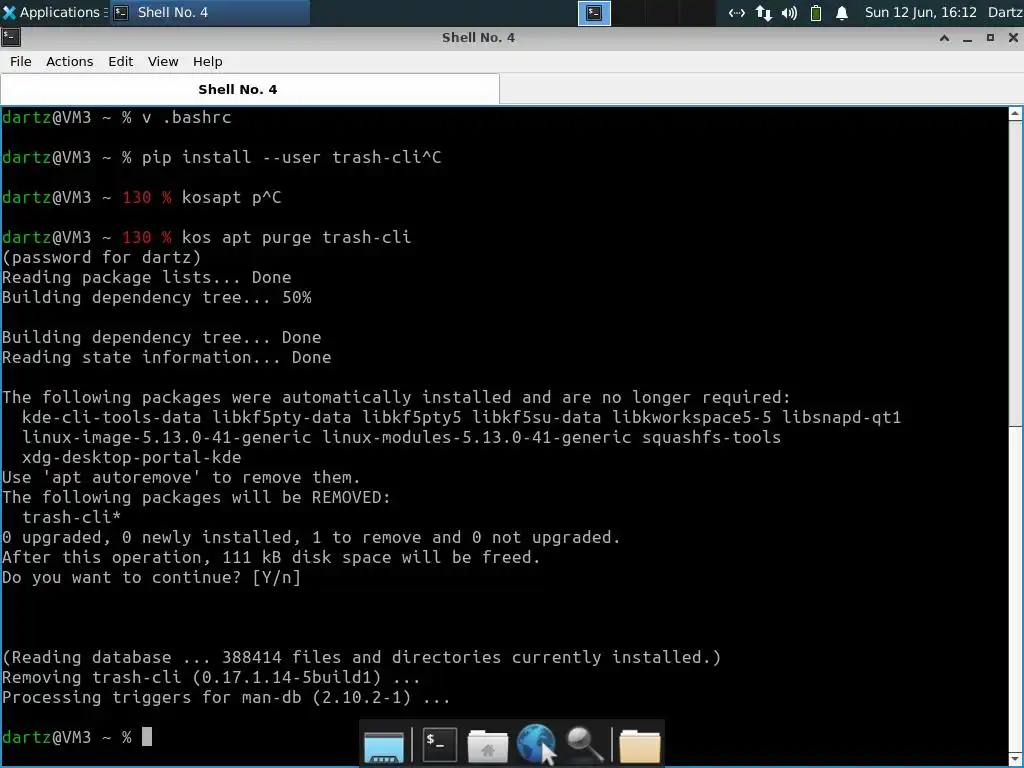The image size is (1024, 768).
Task: Open the notifications bell icon
Action: pos(842,13)
